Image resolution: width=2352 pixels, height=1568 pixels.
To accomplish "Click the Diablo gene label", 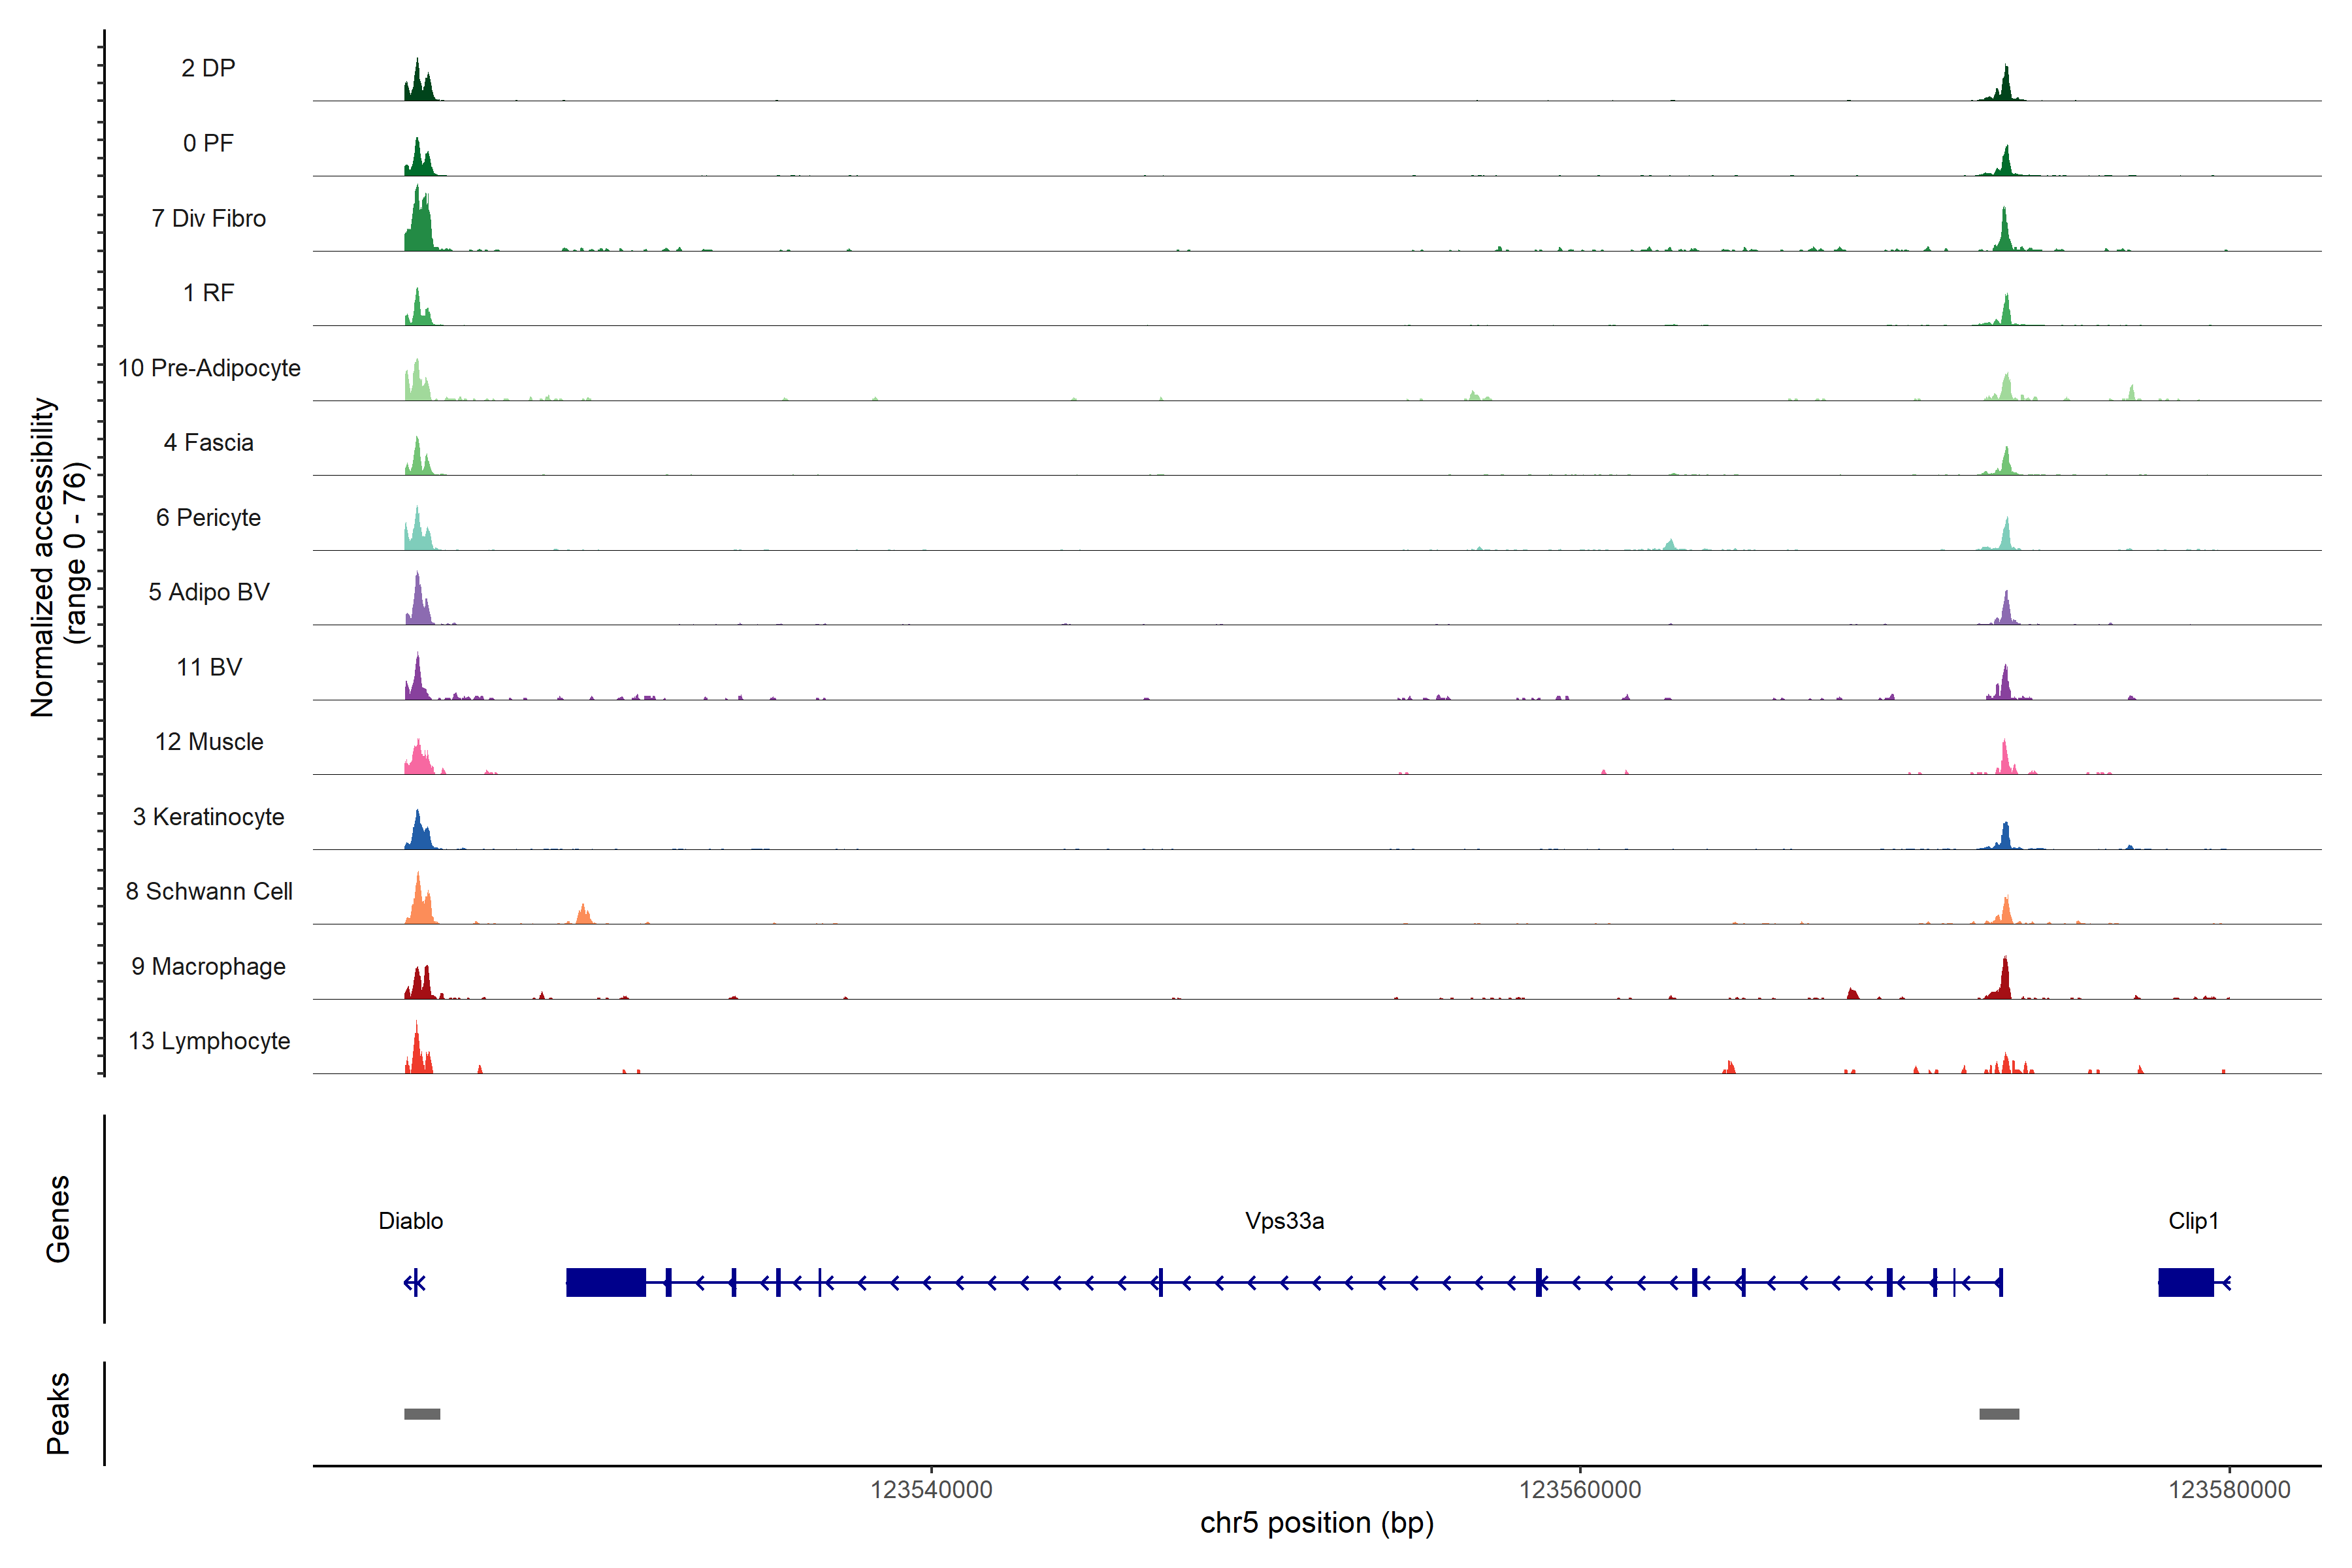I will point(410,1221).
